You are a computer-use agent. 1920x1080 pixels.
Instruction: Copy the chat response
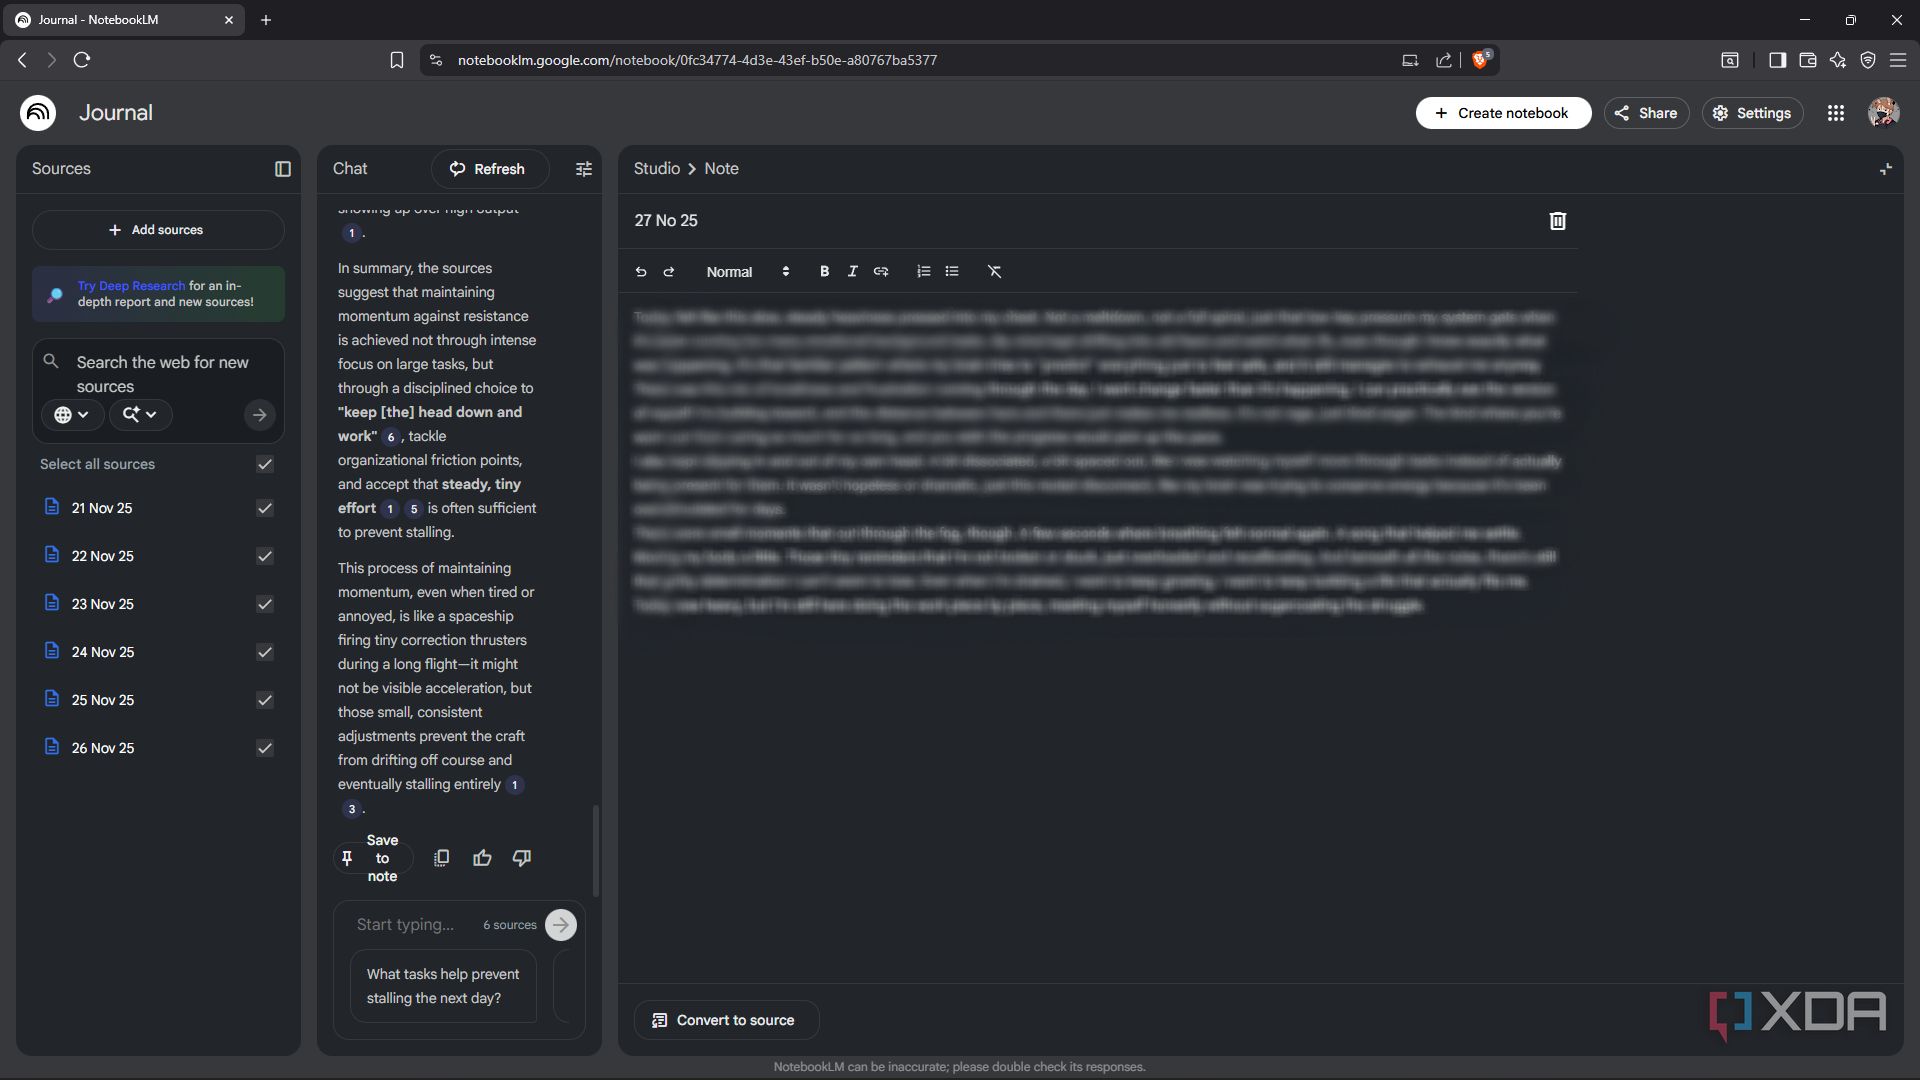tap(441, 858)
